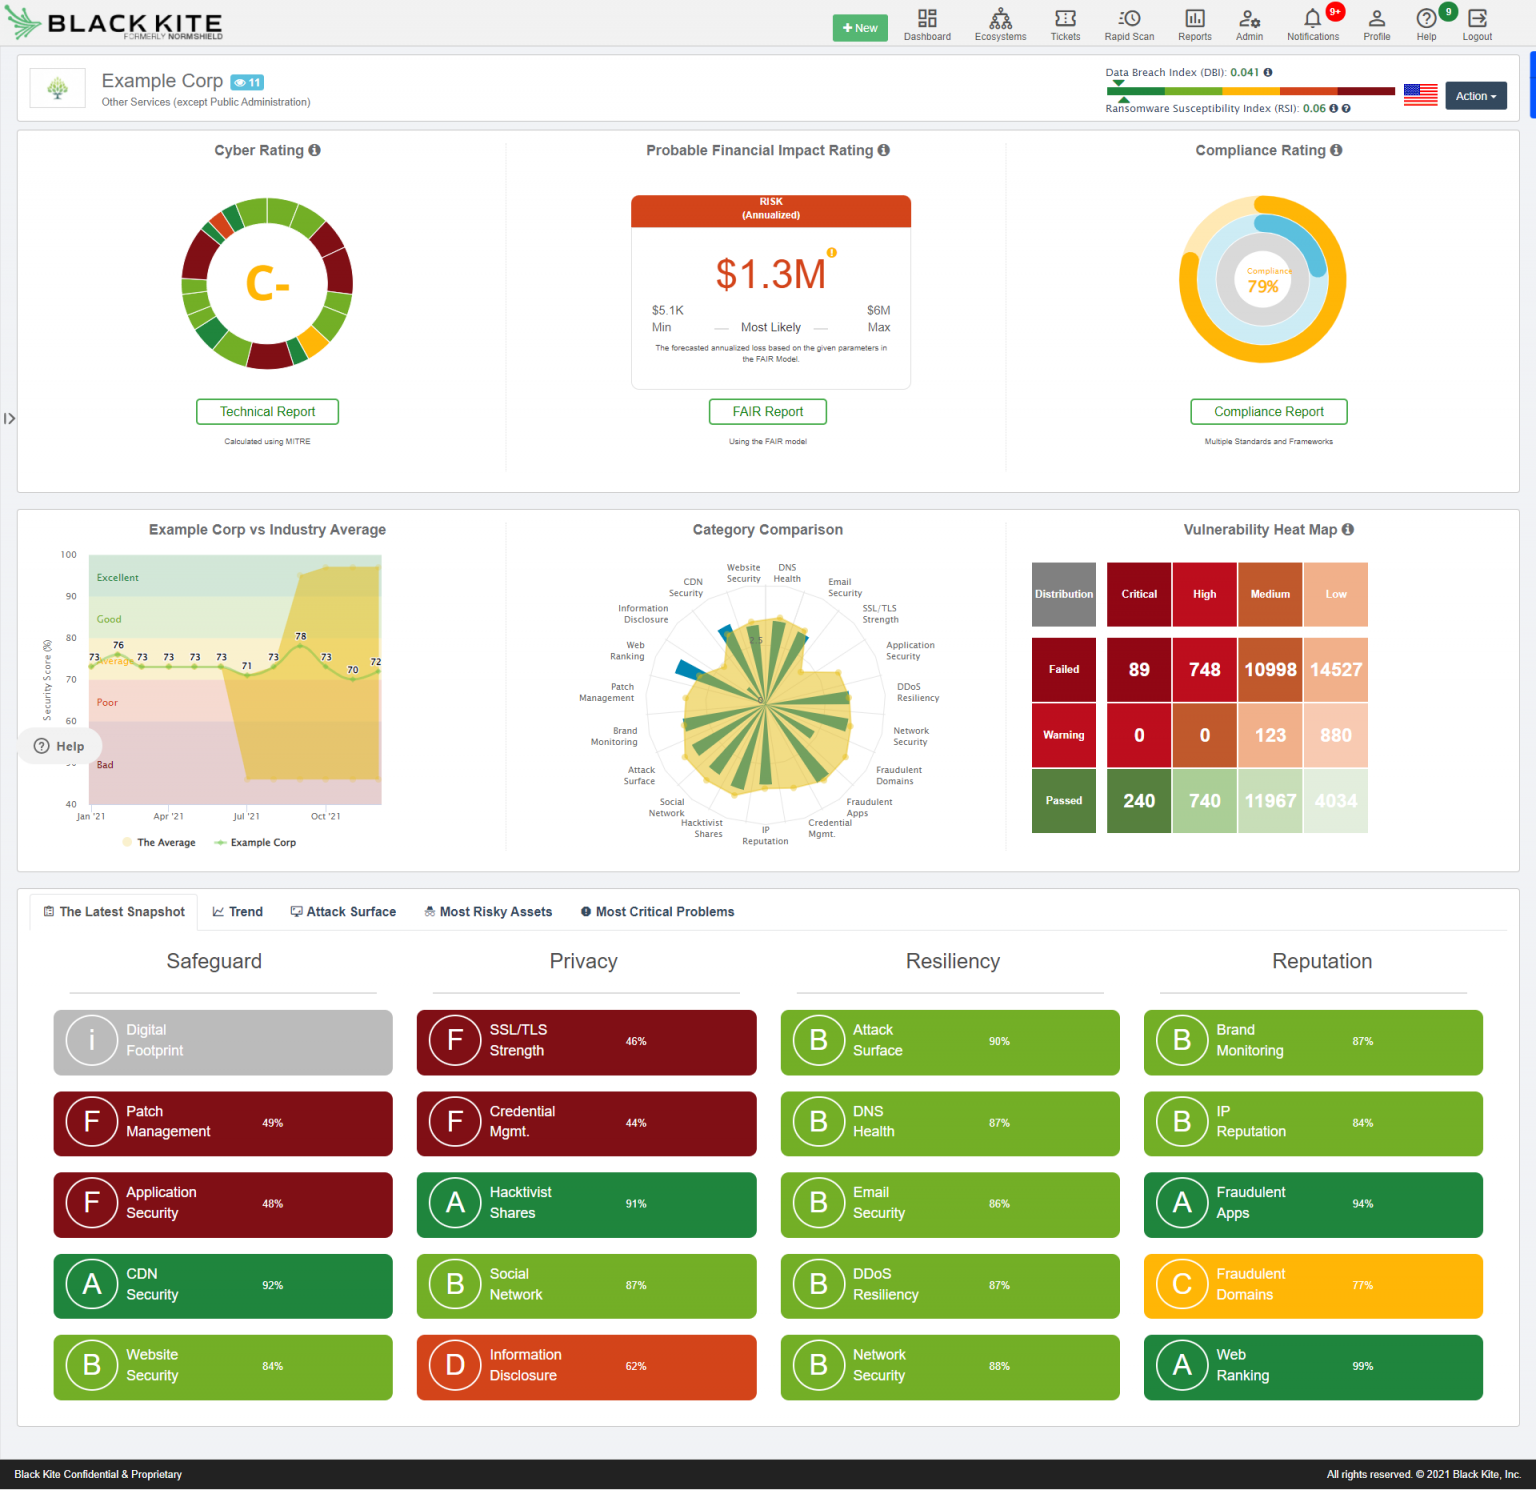The width and height of the screenshot is (1536, 1490).
Task: Toggle The Average series in the chart legend
Action: click(158, 842)
